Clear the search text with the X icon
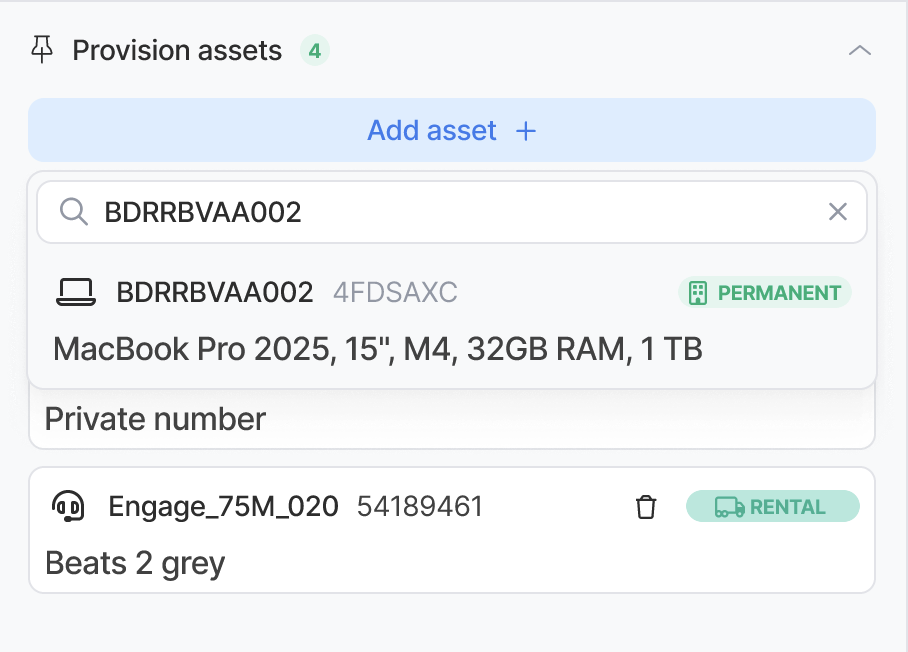The height and width of the screenshot is (652, 908). pos(837,212)
